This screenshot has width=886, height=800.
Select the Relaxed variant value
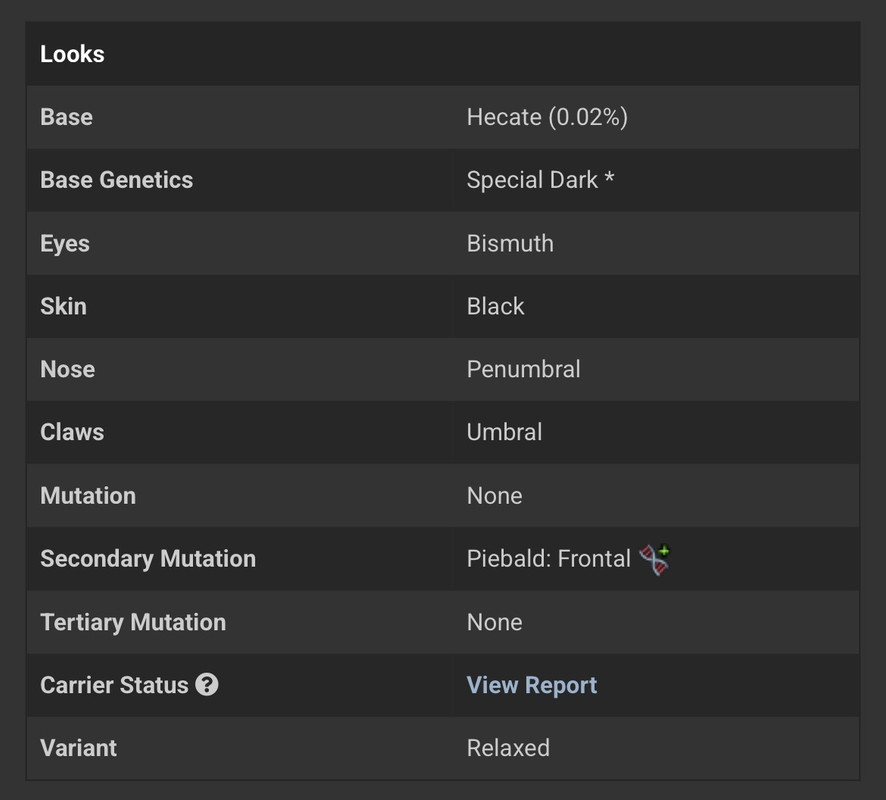point(508,747)
